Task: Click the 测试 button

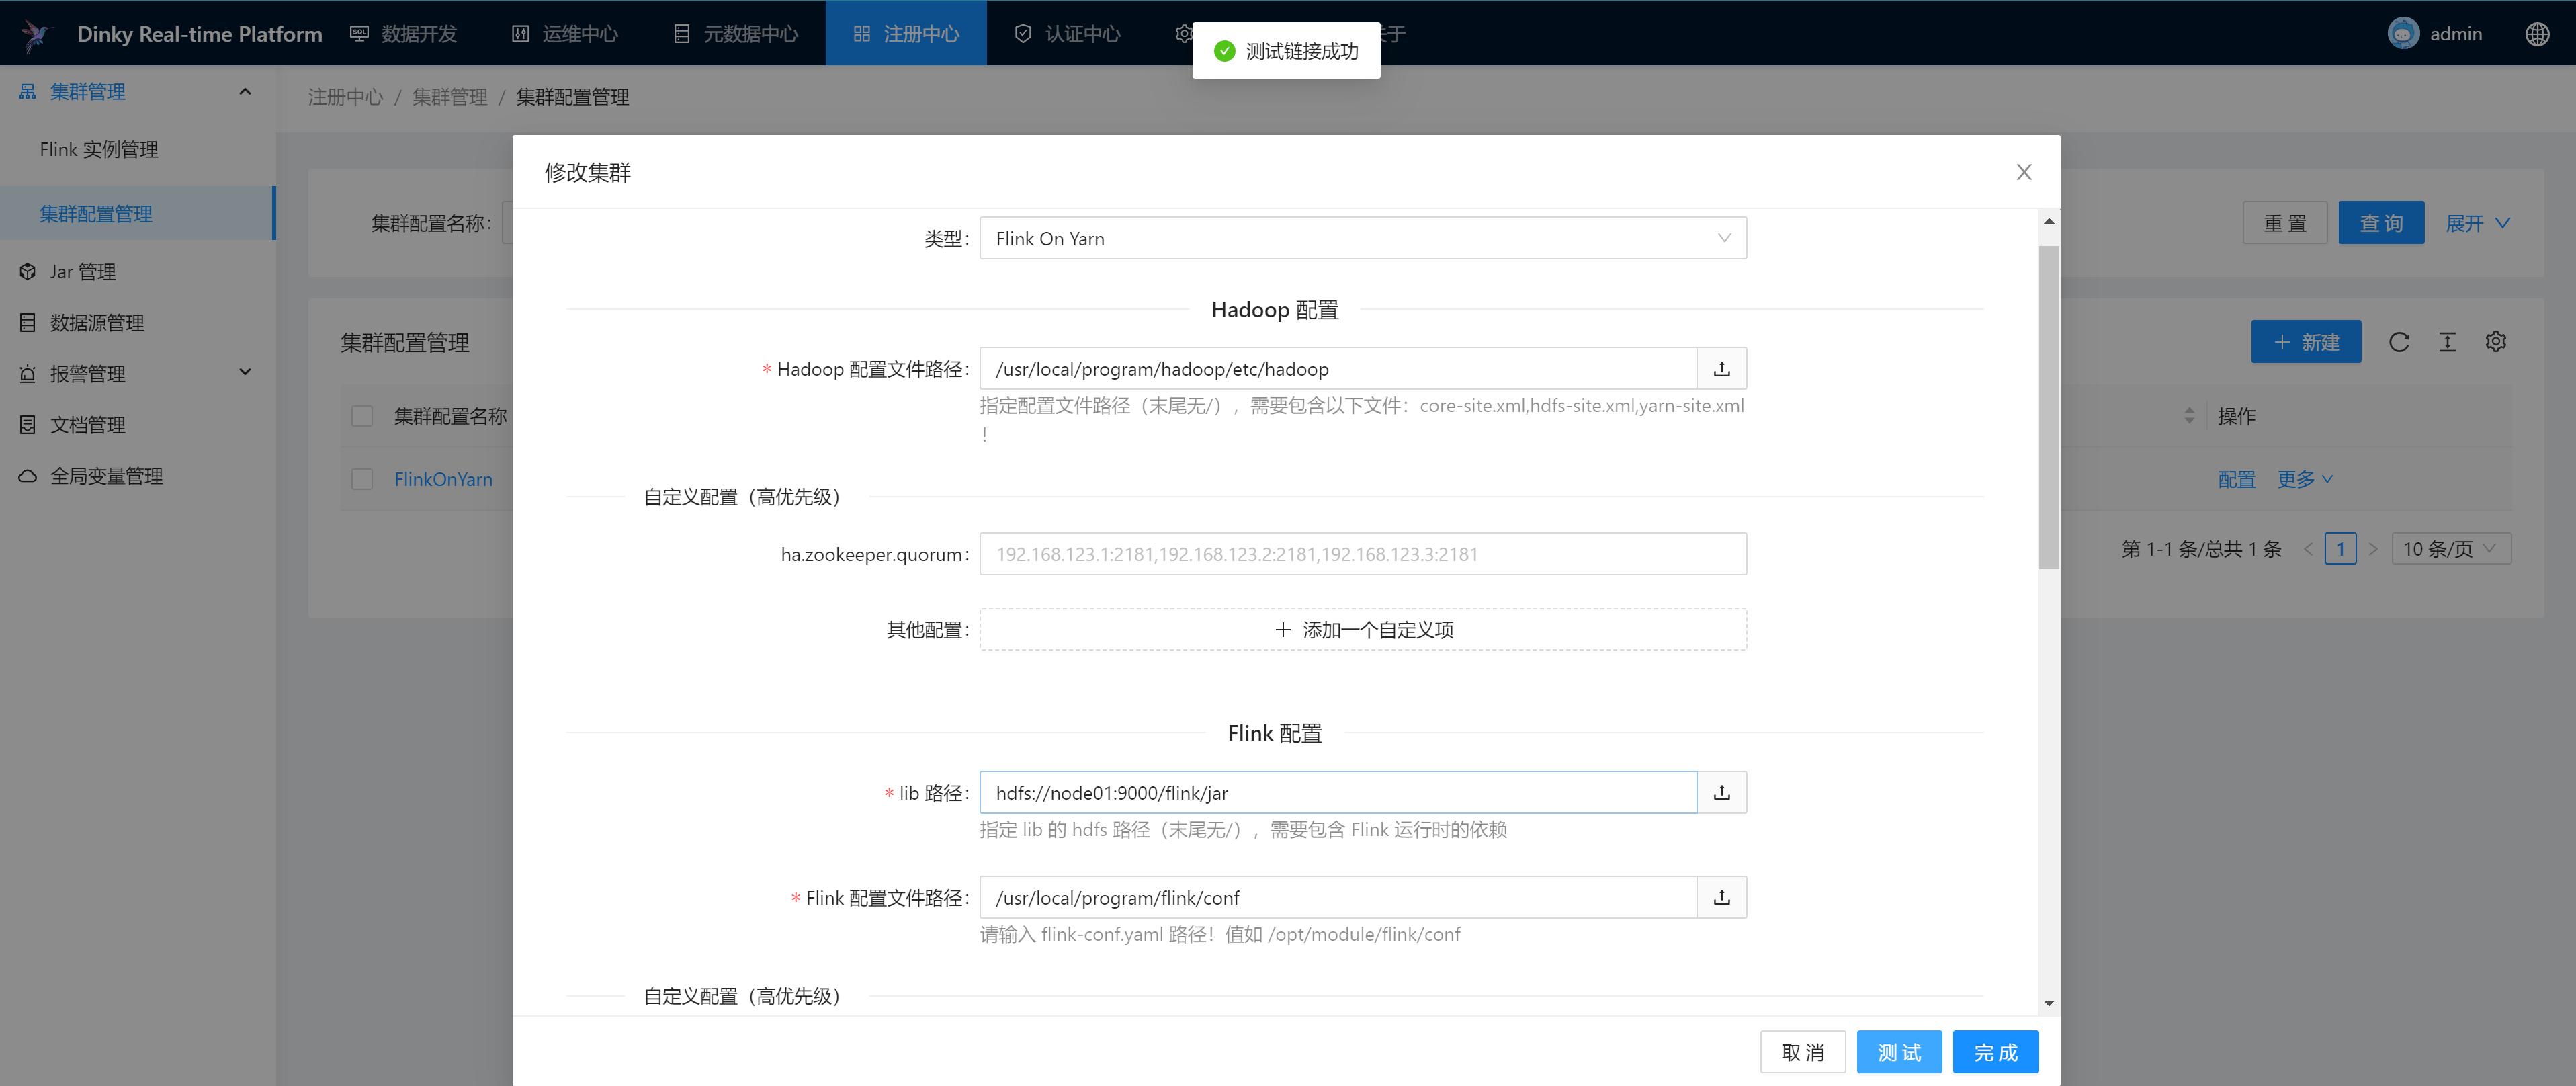Action: coord(1898,1052)
